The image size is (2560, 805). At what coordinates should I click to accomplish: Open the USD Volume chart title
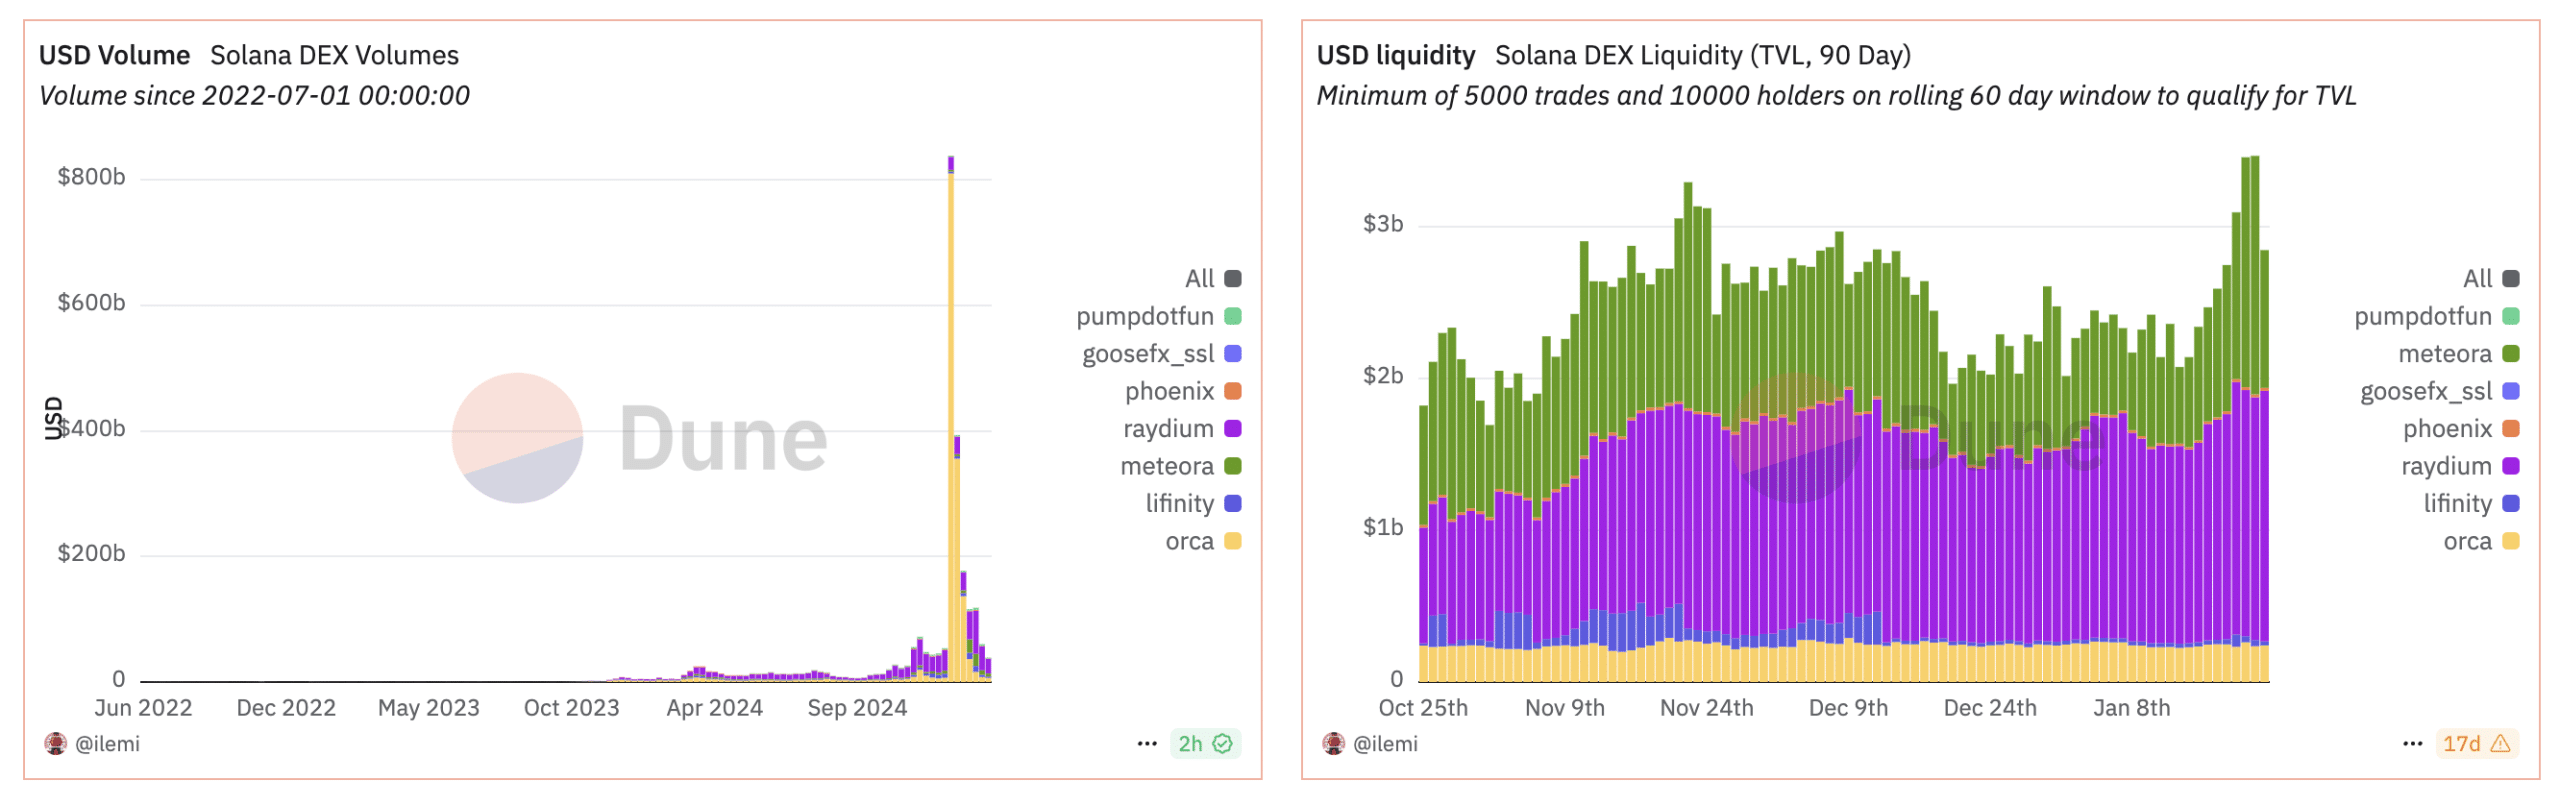point(114,55)
